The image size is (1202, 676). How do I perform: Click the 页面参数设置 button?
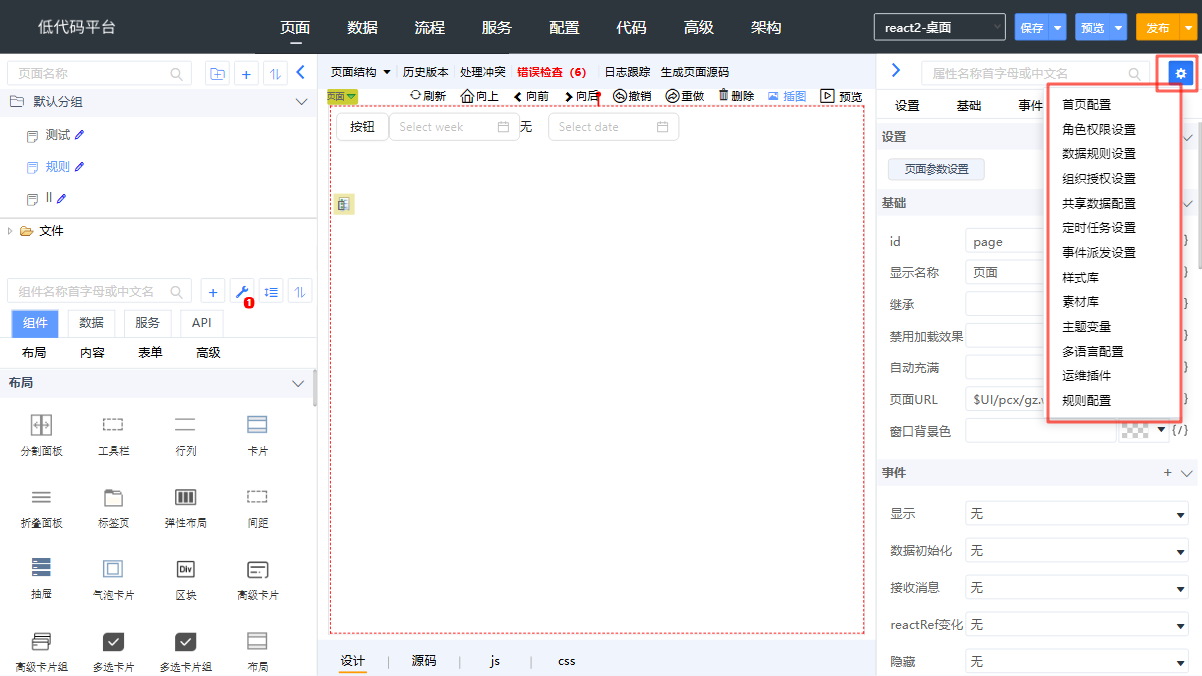coord(936,169)
